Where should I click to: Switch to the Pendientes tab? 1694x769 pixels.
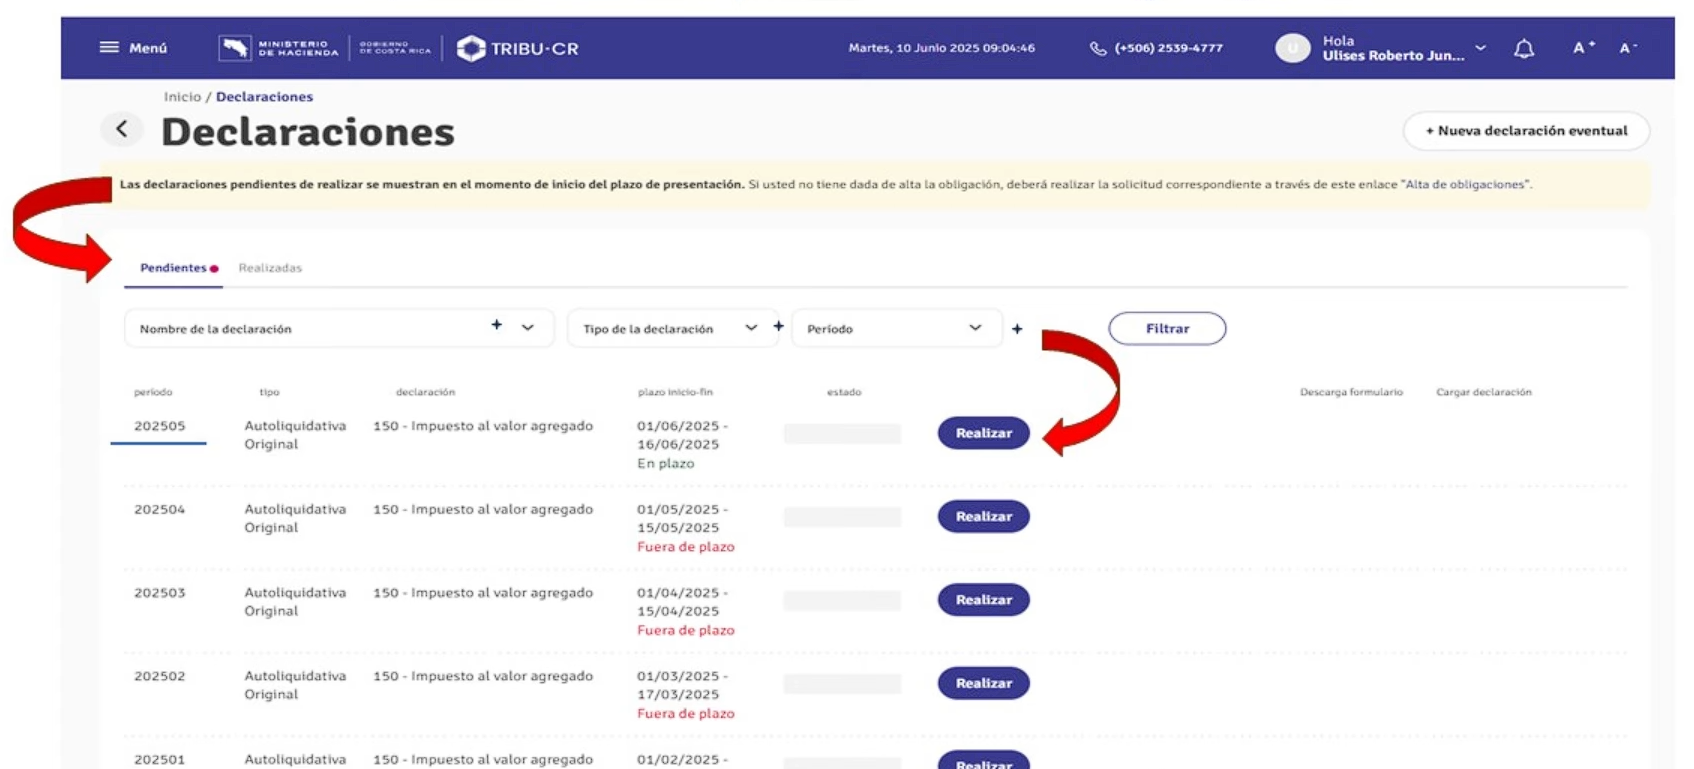point(173,268)
